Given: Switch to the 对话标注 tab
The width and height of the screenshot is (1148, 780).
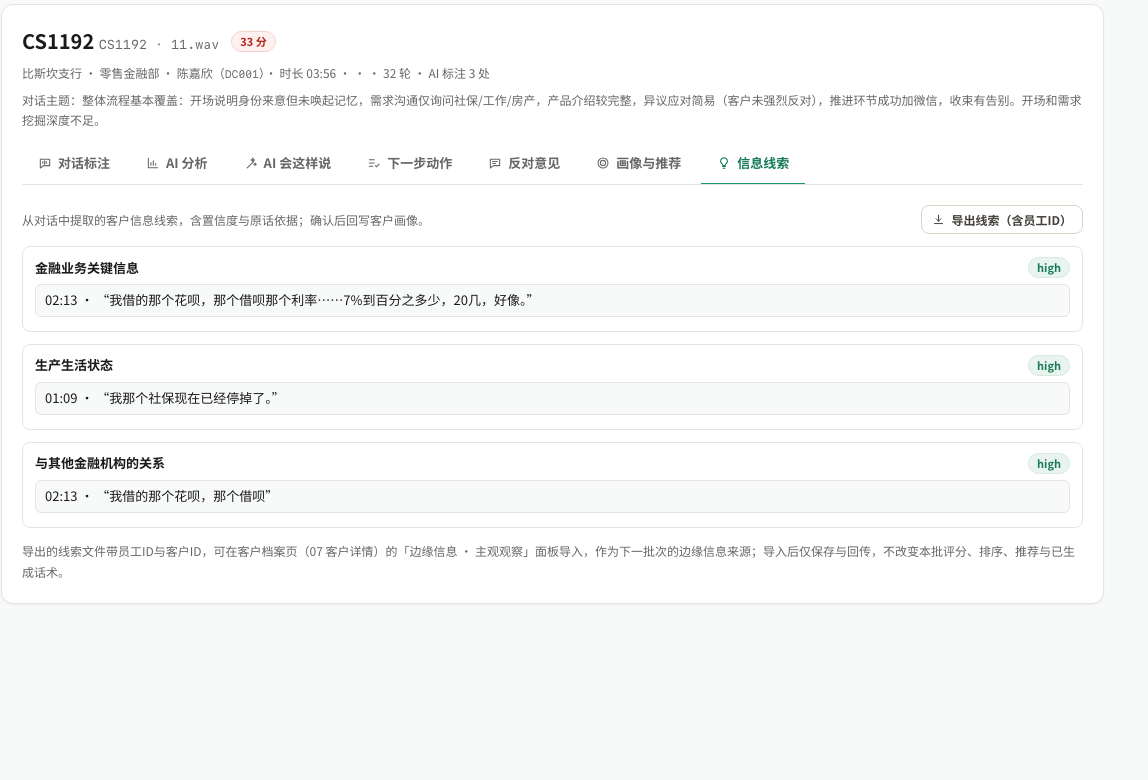Looking at the screenshot, I should point(74,163).
